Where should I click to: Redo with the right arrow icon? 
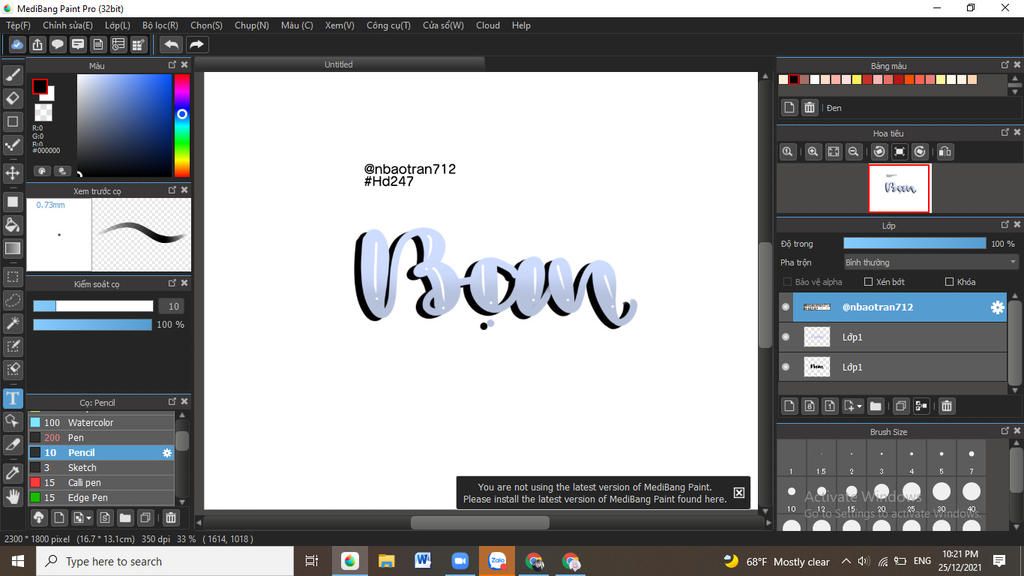click(196, 44)
